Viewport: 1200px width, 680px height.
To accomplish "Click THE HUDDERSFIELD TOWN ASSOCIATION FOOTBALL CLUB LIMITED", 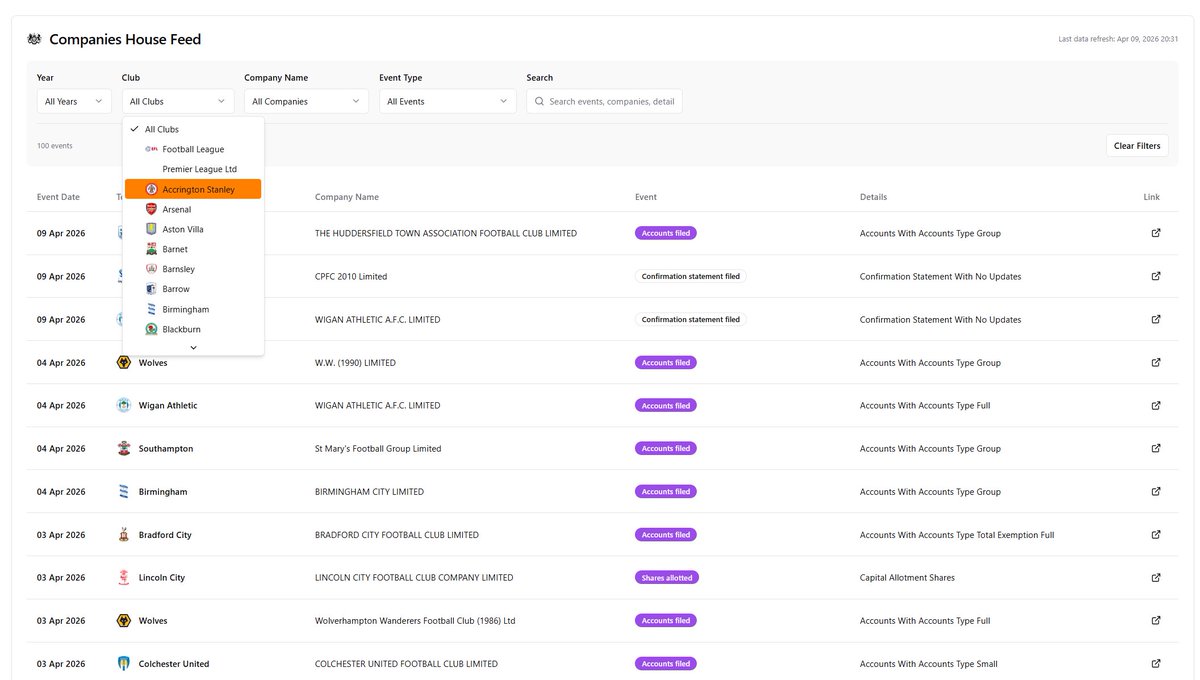I will (x=446, y=233).
